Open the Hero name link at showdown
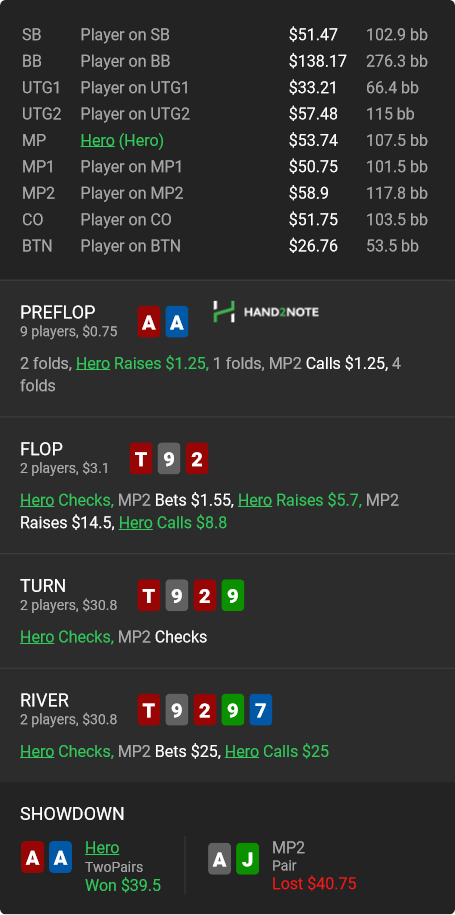The height and width of the screenshot is (915, 455). [102, 848]
